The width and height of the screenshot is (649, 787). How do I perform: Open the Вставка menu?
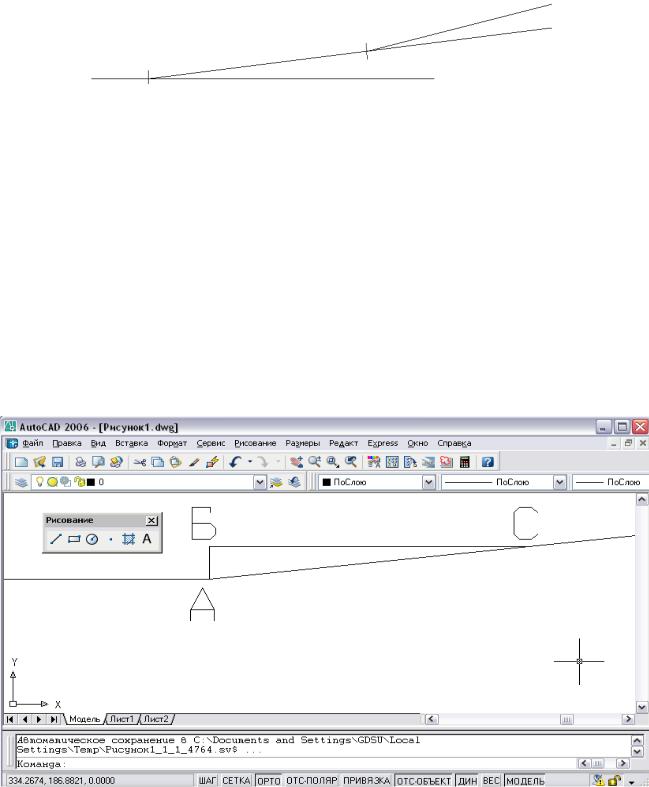tap(132, 443)
